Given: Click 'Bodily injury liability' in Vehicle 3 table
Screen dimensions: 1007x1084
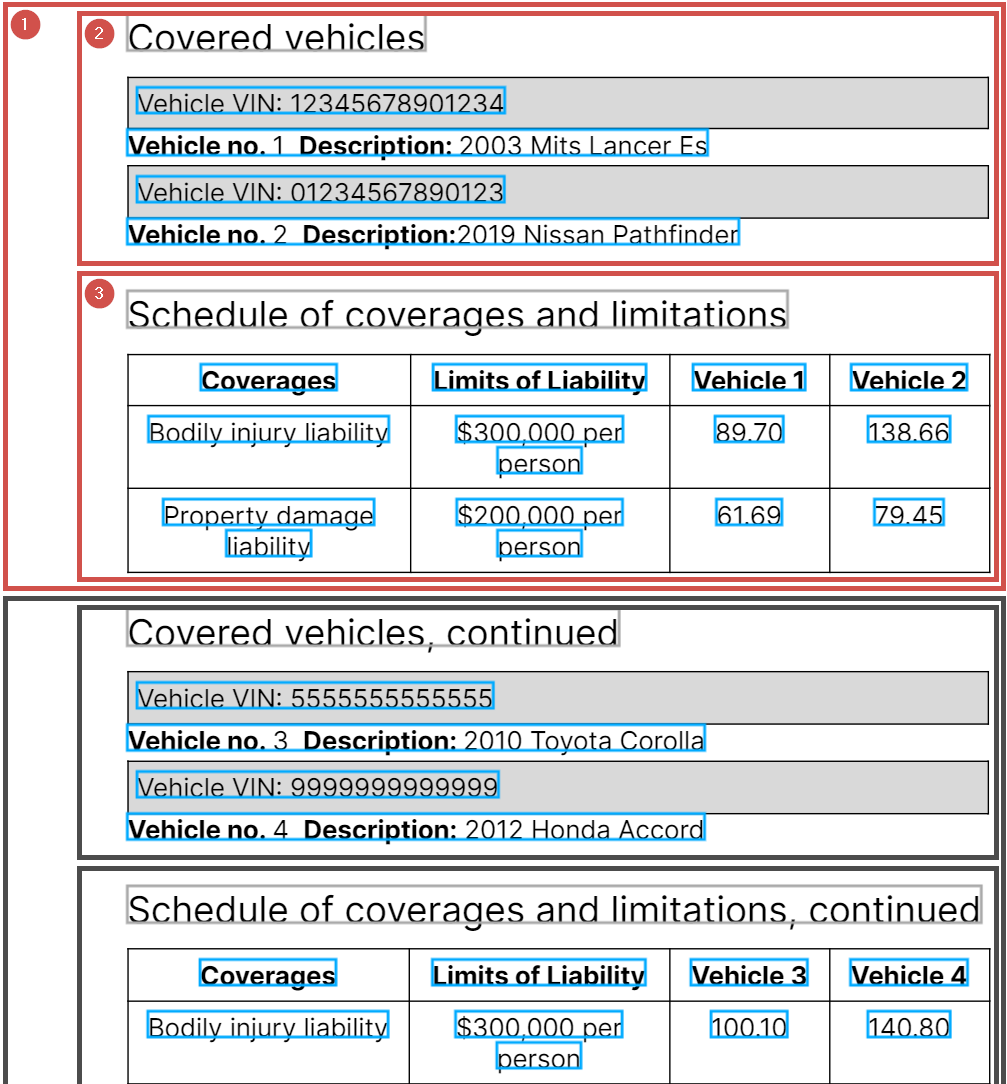Looking at the screenshot, I should (x=268, y=1025).
